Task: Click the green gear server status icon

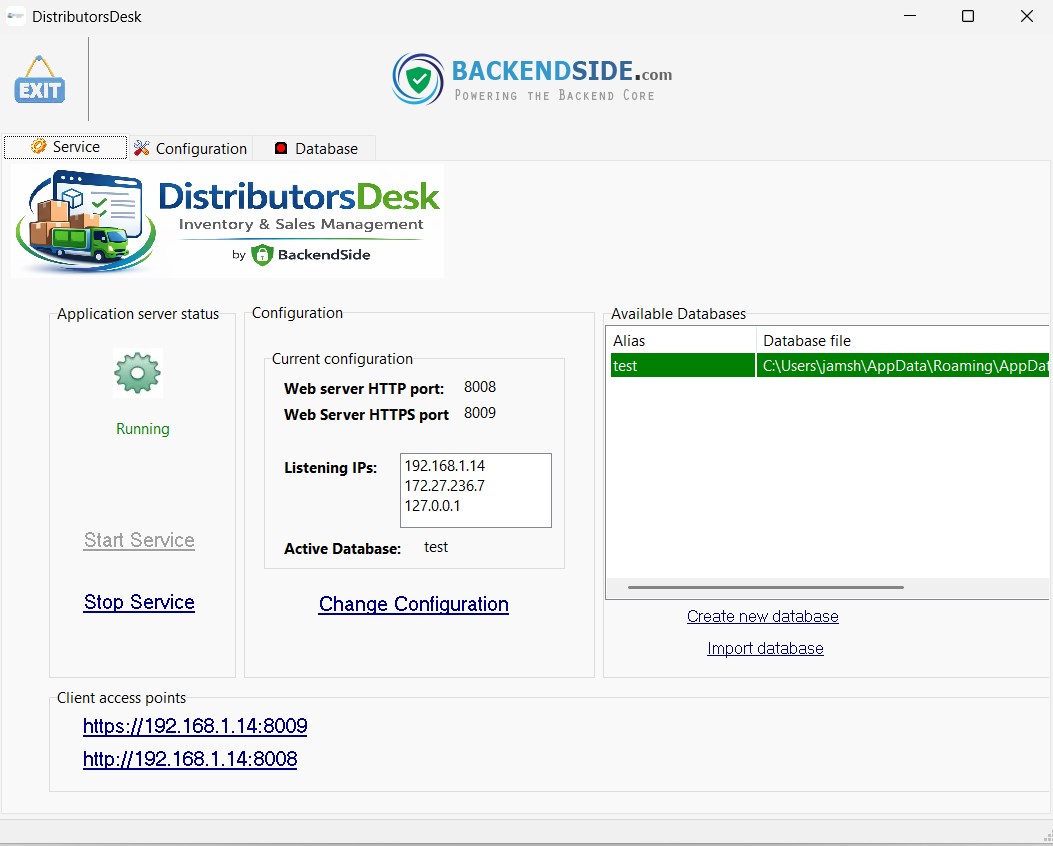Action: [138, 373]
